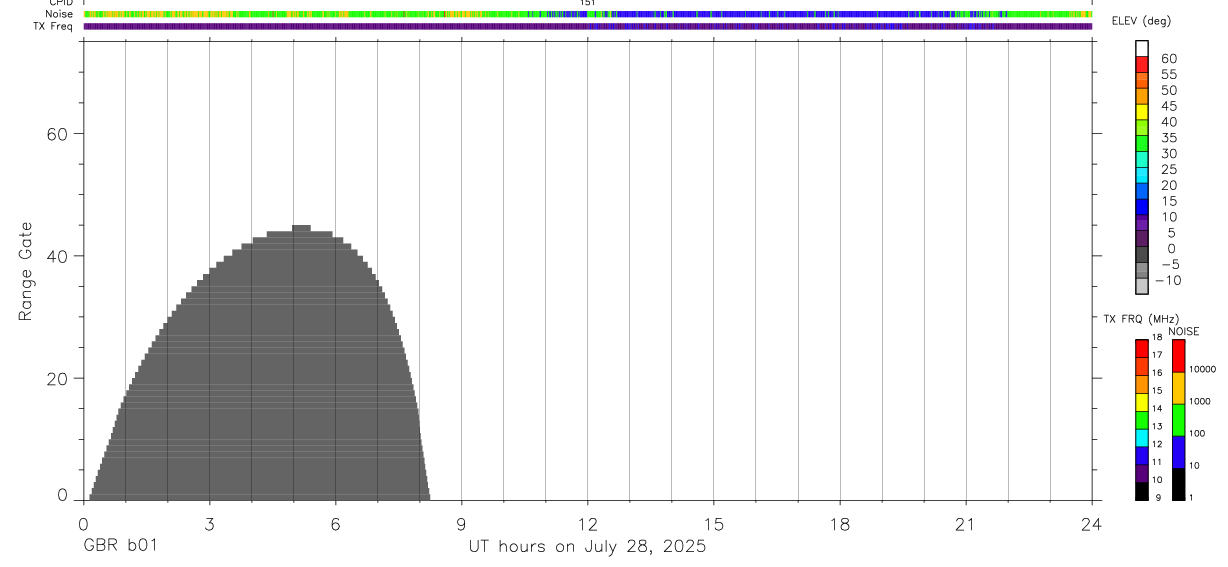This screenshot has width=1228, height=567.
Task: Click the yellow TX FRQ swatch near 14
Action: pos(1141,403)
